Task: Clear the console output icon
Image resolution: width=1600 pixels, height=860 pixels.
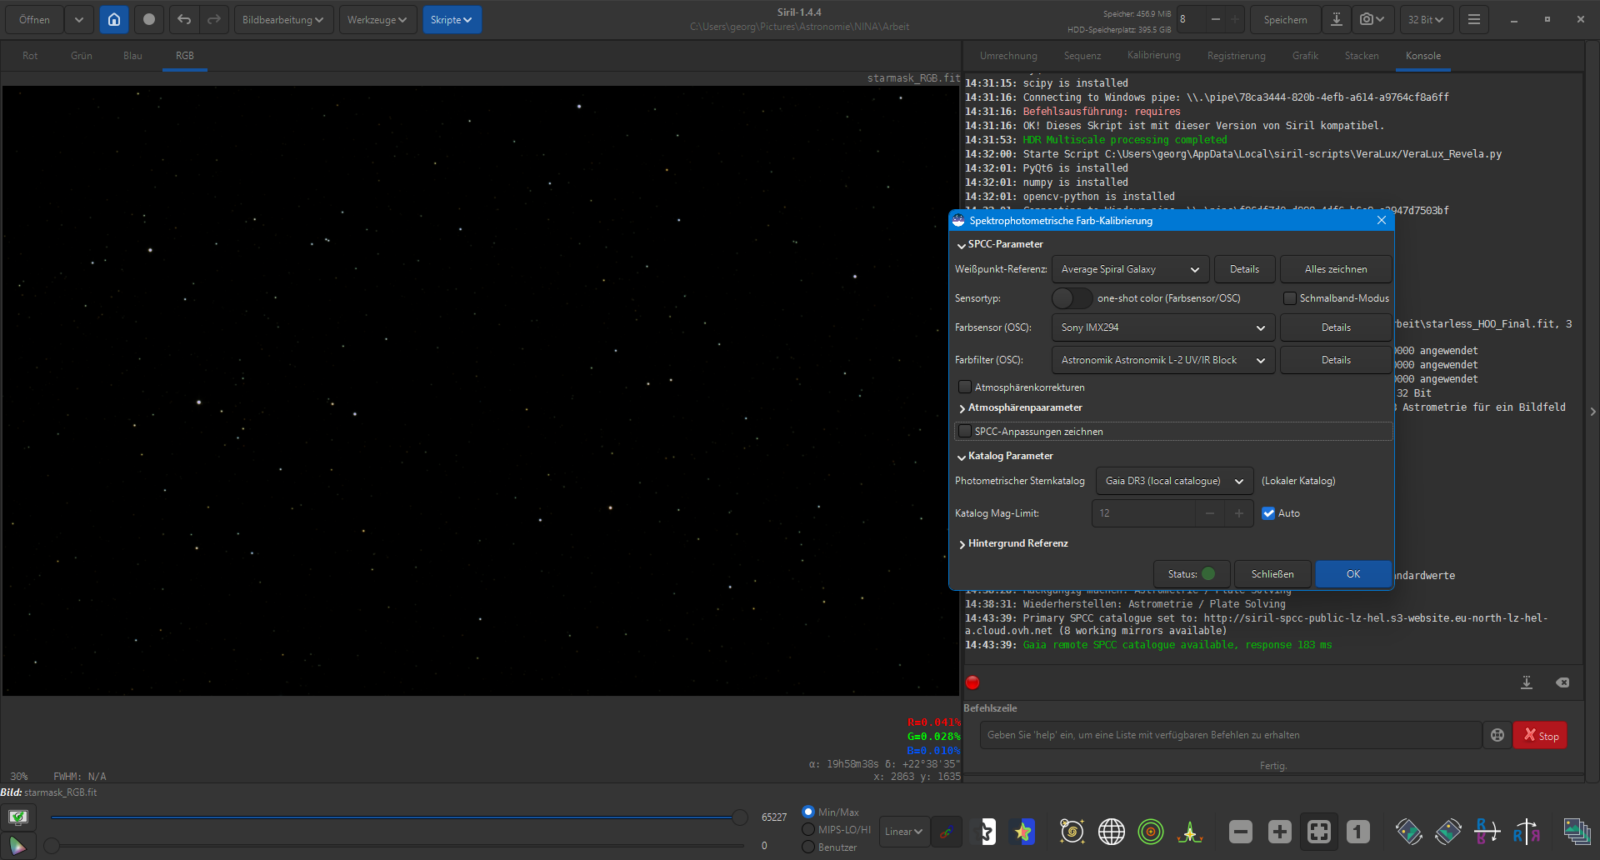Action: (1562, 682)
